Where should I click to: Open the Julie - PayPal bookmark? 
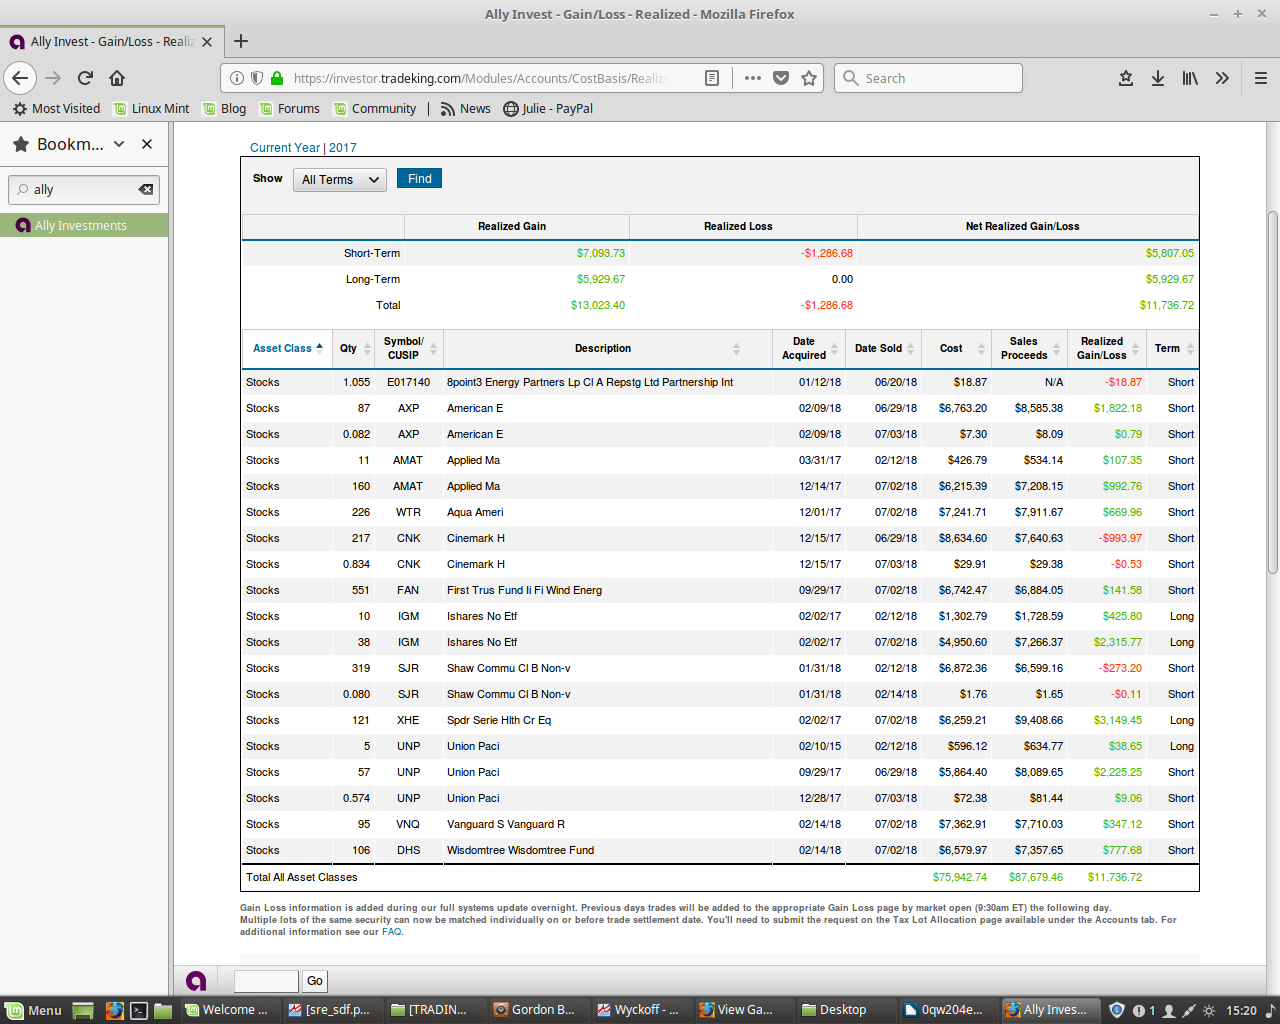click(548, 108)
